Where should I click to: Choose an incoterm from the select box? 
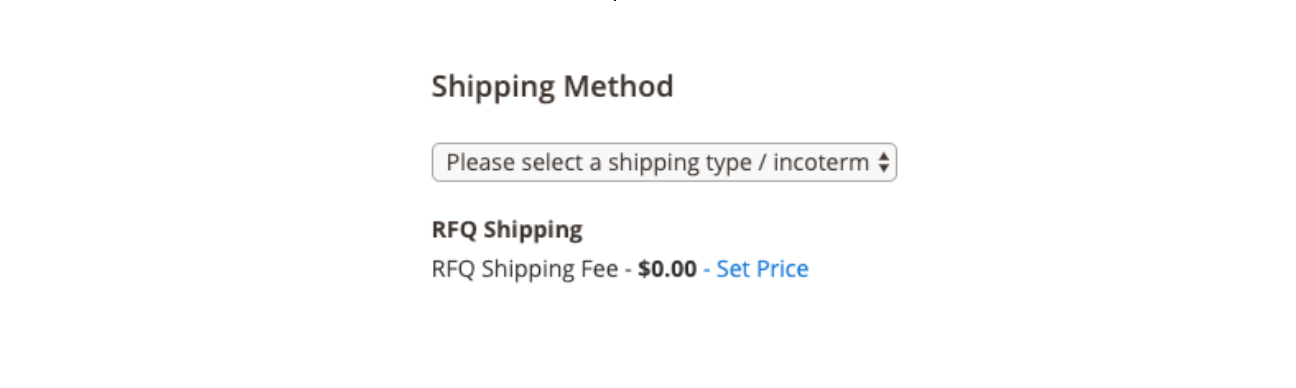(664, 162)
